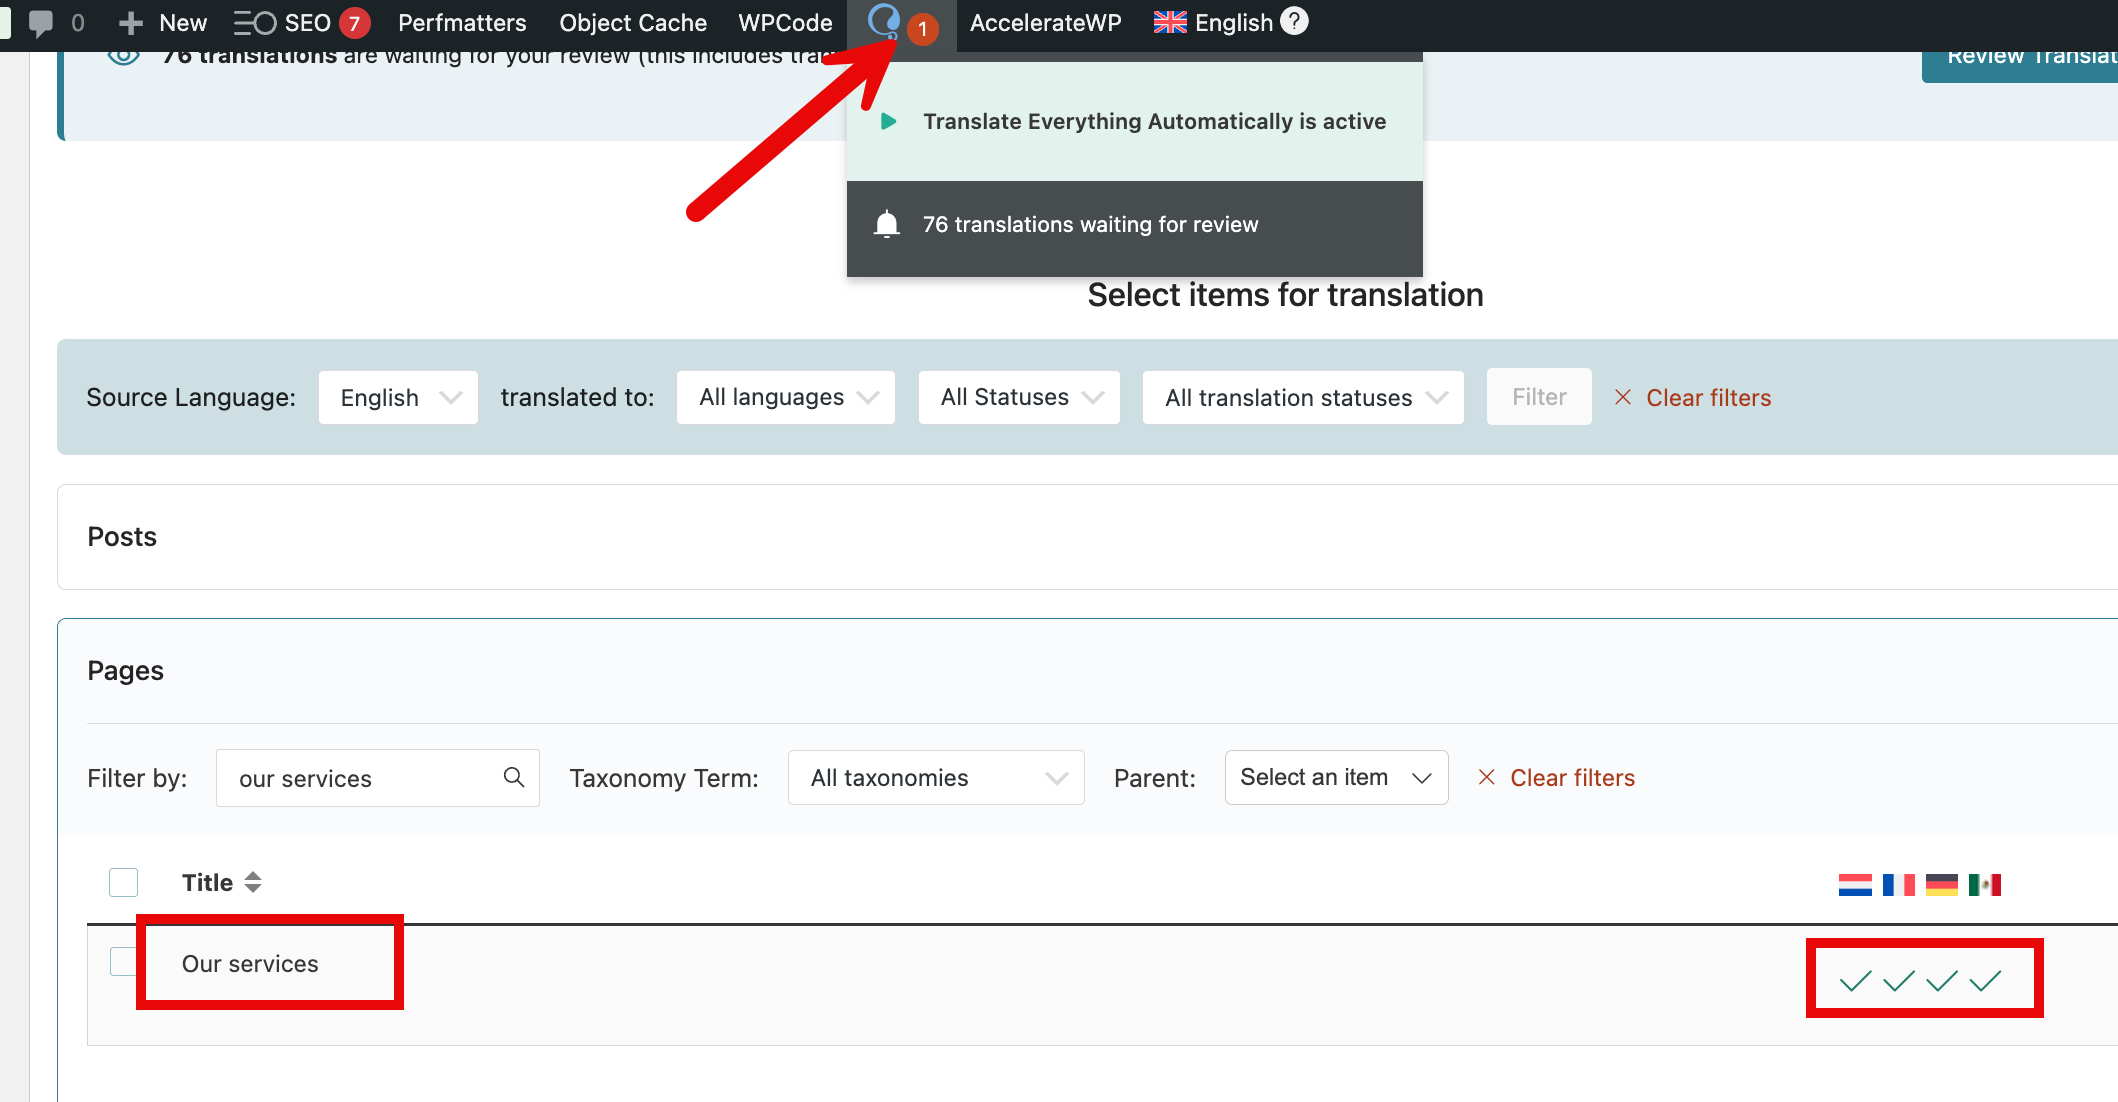Click the help question mark icon beside English
Screen dimensions: 2118x1102
pos(1294,21)
